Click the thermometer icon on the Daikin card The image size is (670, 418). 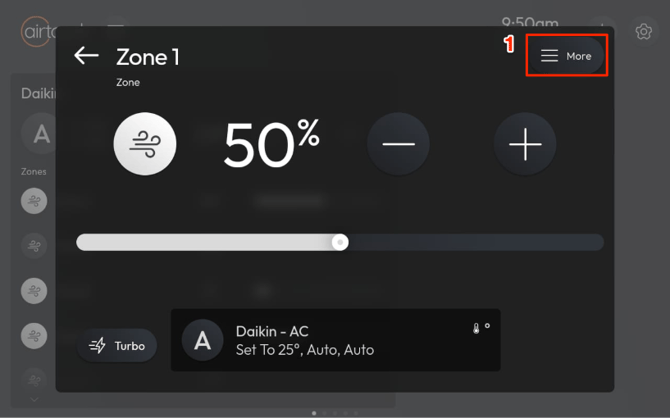477,328
